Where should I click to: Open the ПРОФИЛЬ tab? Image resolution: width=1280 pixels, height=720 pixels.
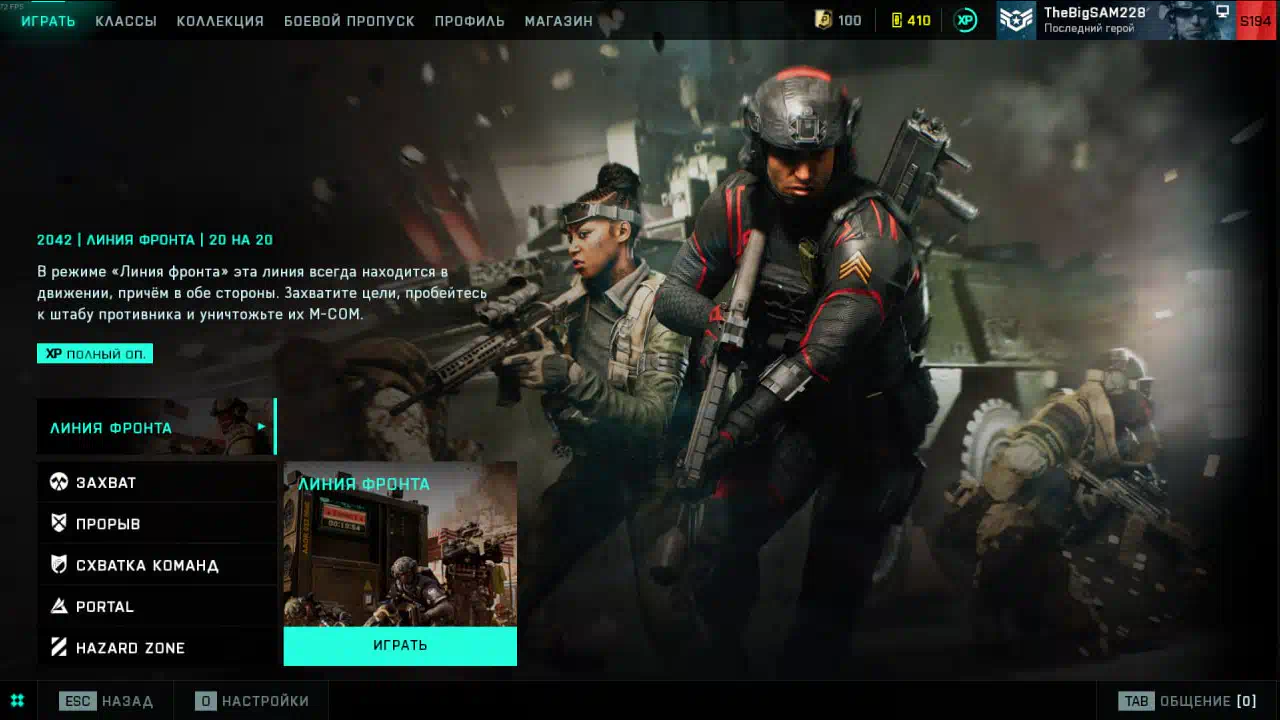[469, 21]
